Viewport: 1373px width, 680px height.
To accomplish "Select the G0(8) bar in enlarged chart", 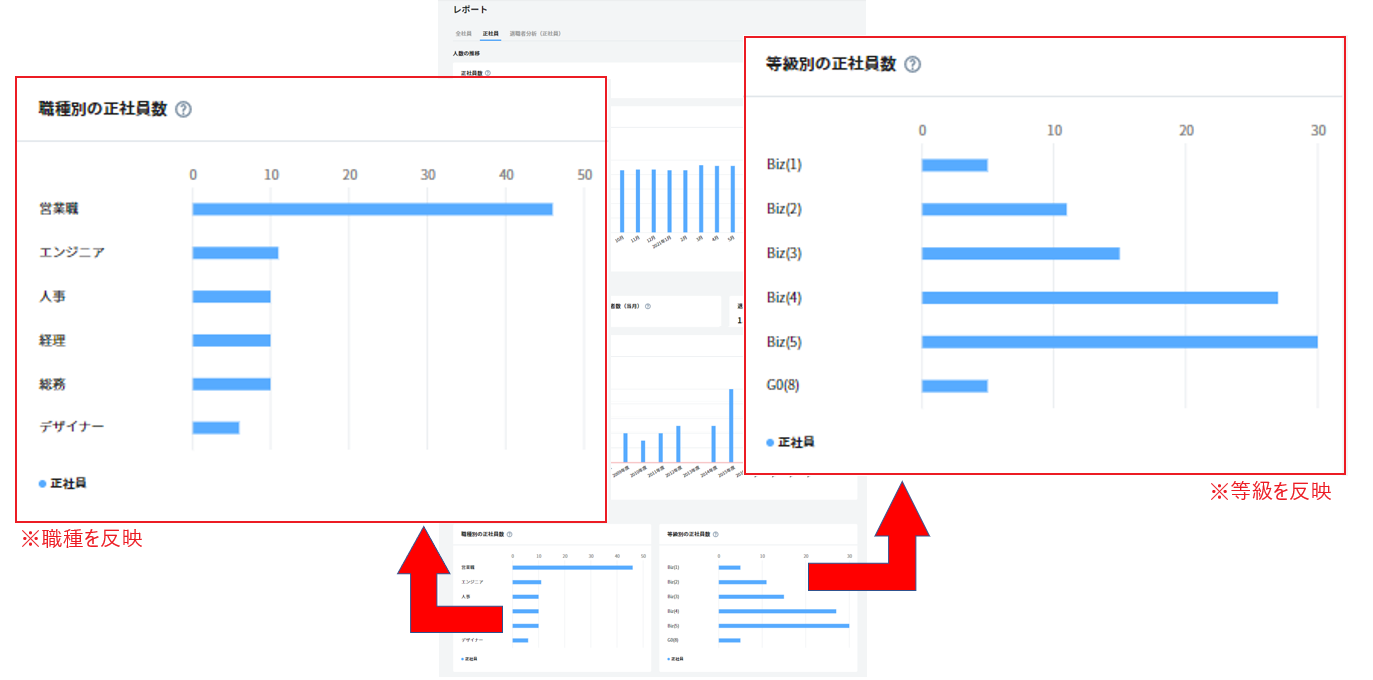I will click(954, 386).
